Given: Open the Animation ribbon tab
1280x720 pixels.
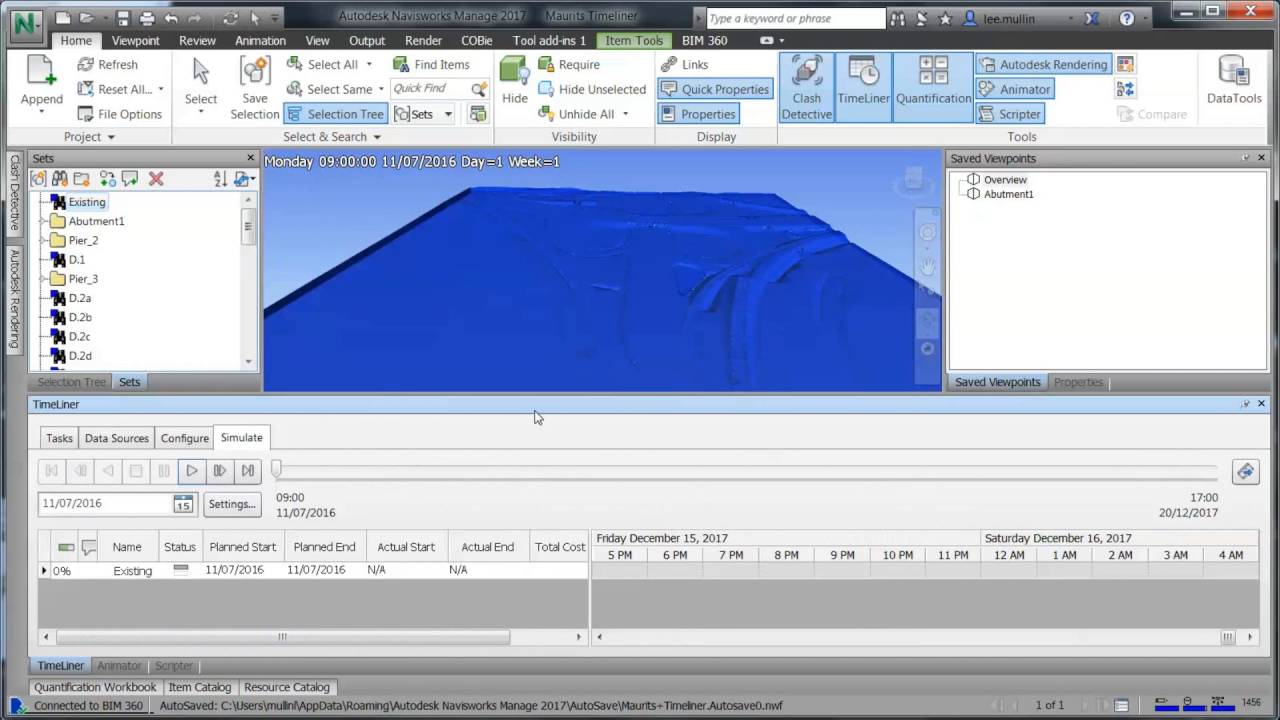Looking at the screenshot, I should pyautogui.click(x=260, y=41).
